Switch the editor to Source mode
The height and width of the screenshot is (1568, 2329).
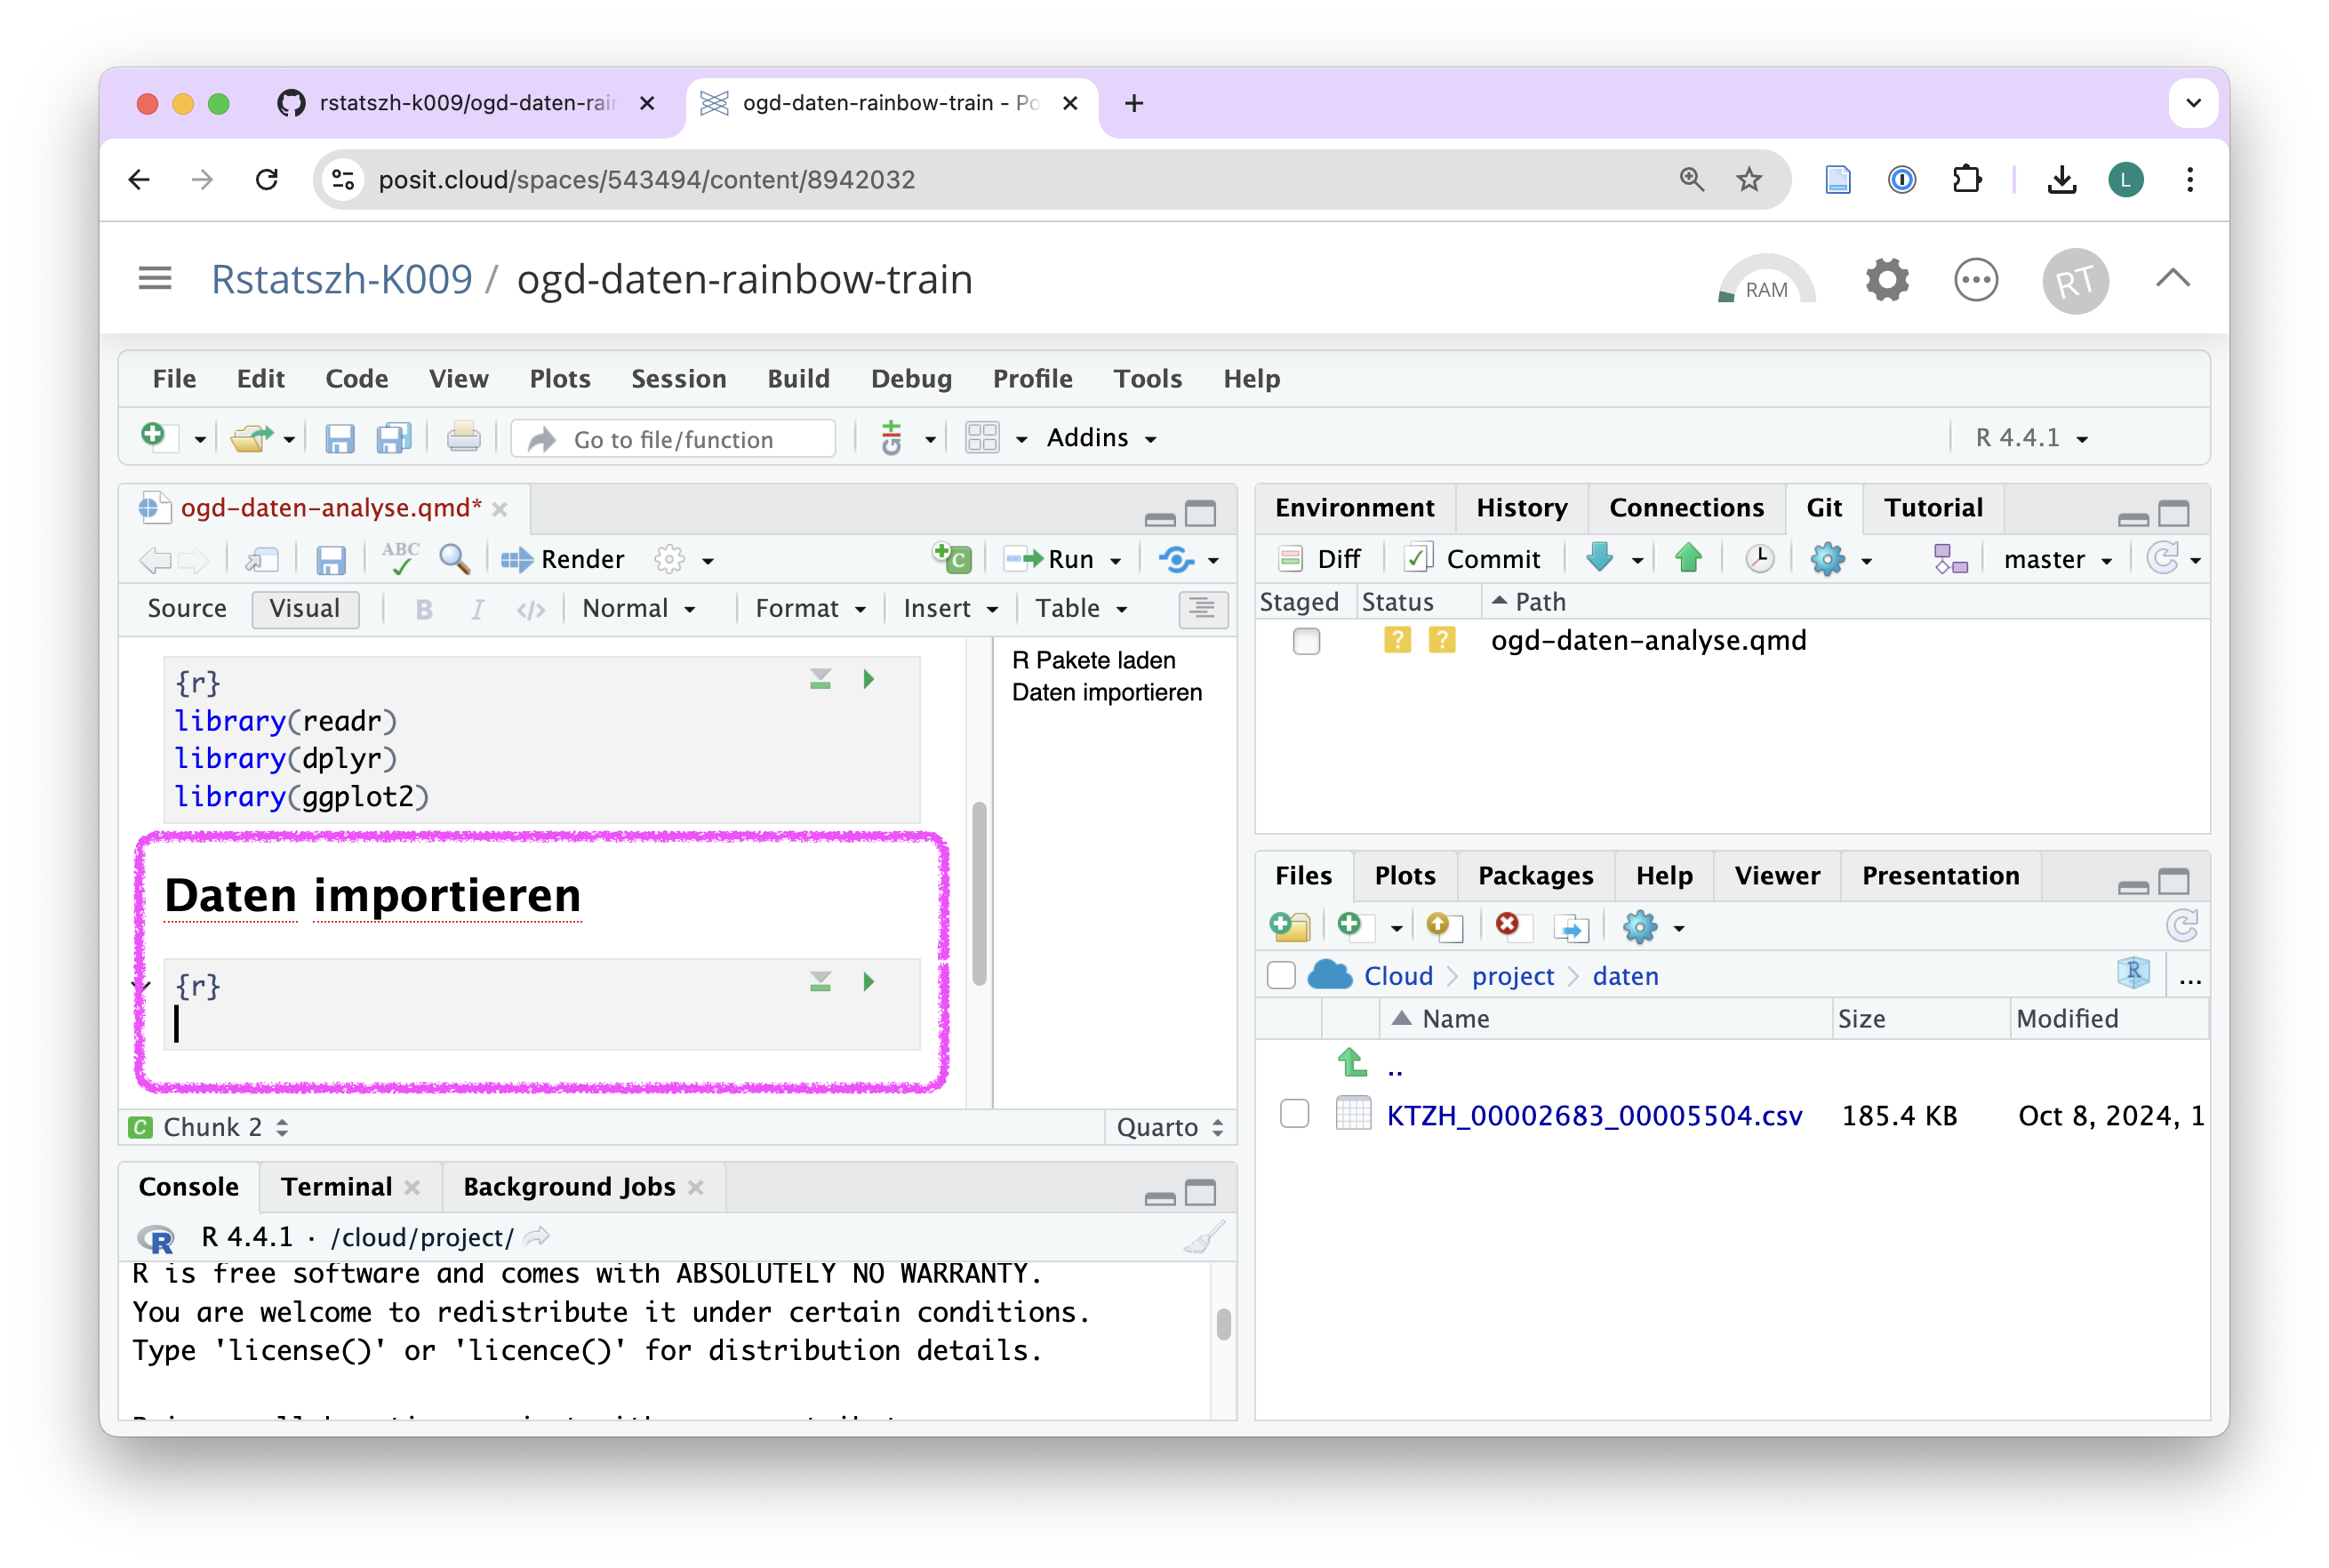tap(187, 608)
